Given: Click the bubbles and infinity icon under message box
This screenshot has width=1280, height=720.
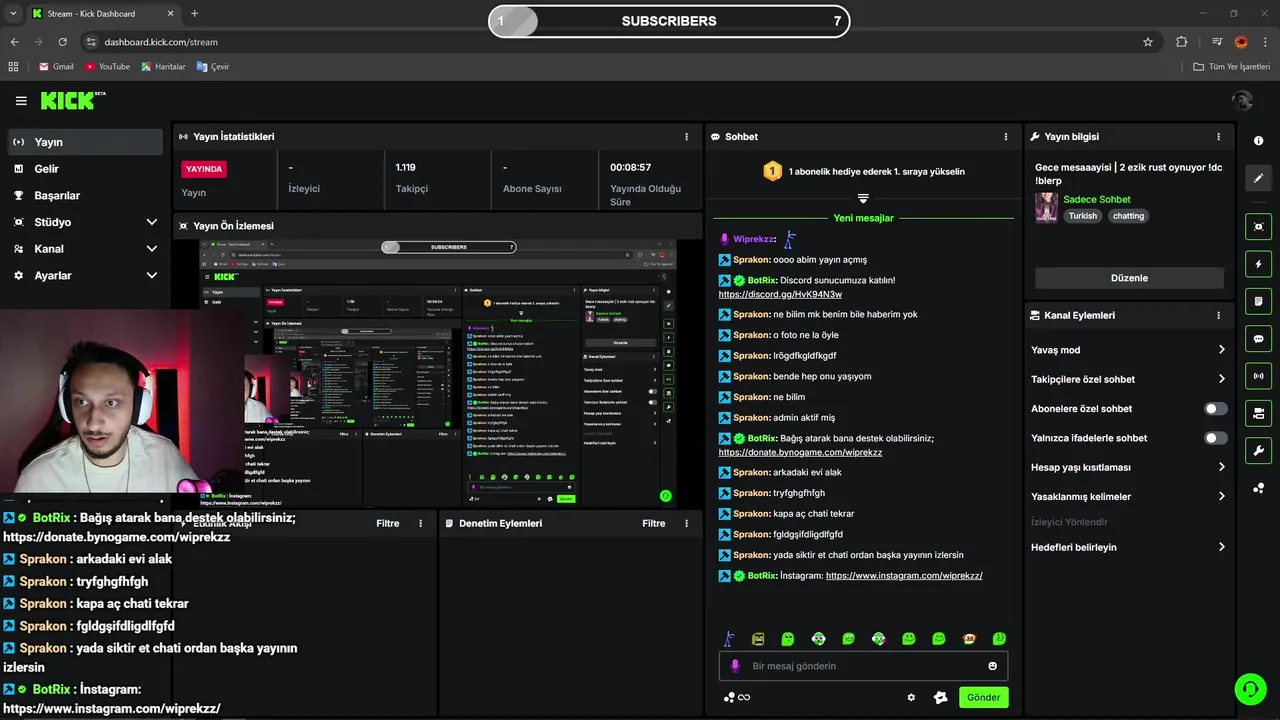Looking at the screenshot, I should click(736, 697).
